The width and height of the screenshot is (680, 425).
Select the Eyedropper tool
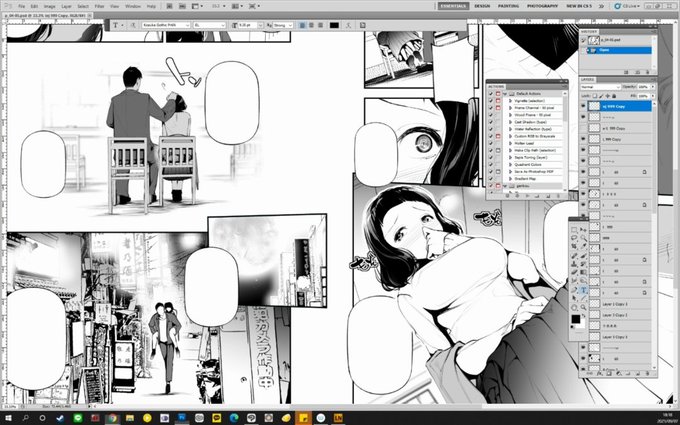click(x=583, y=246)
